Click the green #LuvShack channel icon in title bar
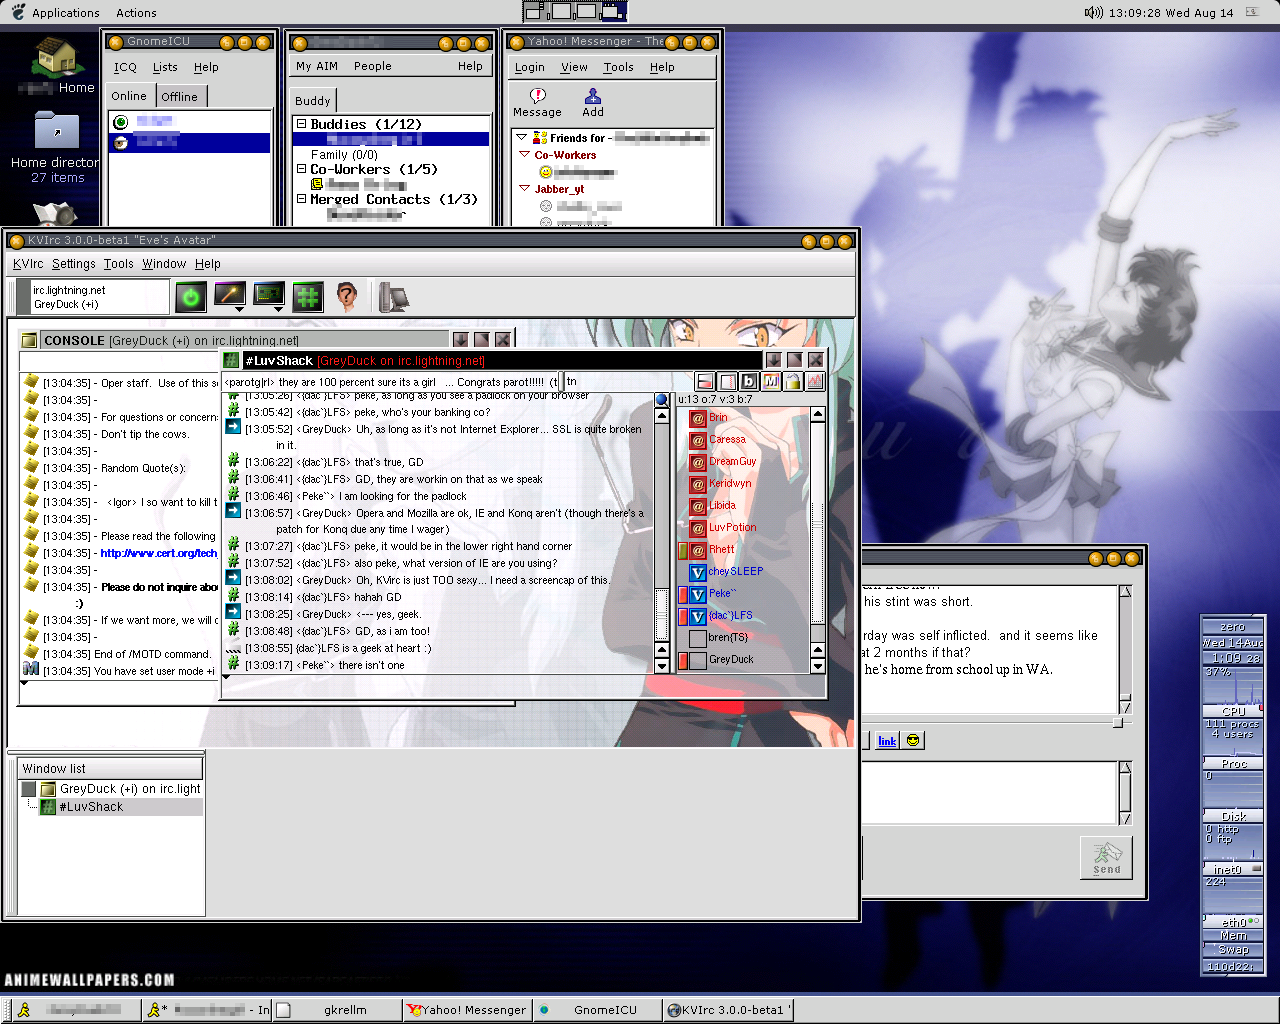This screenshot has width=1280, height=1024. pyautogui.click(x=231, y=360)
